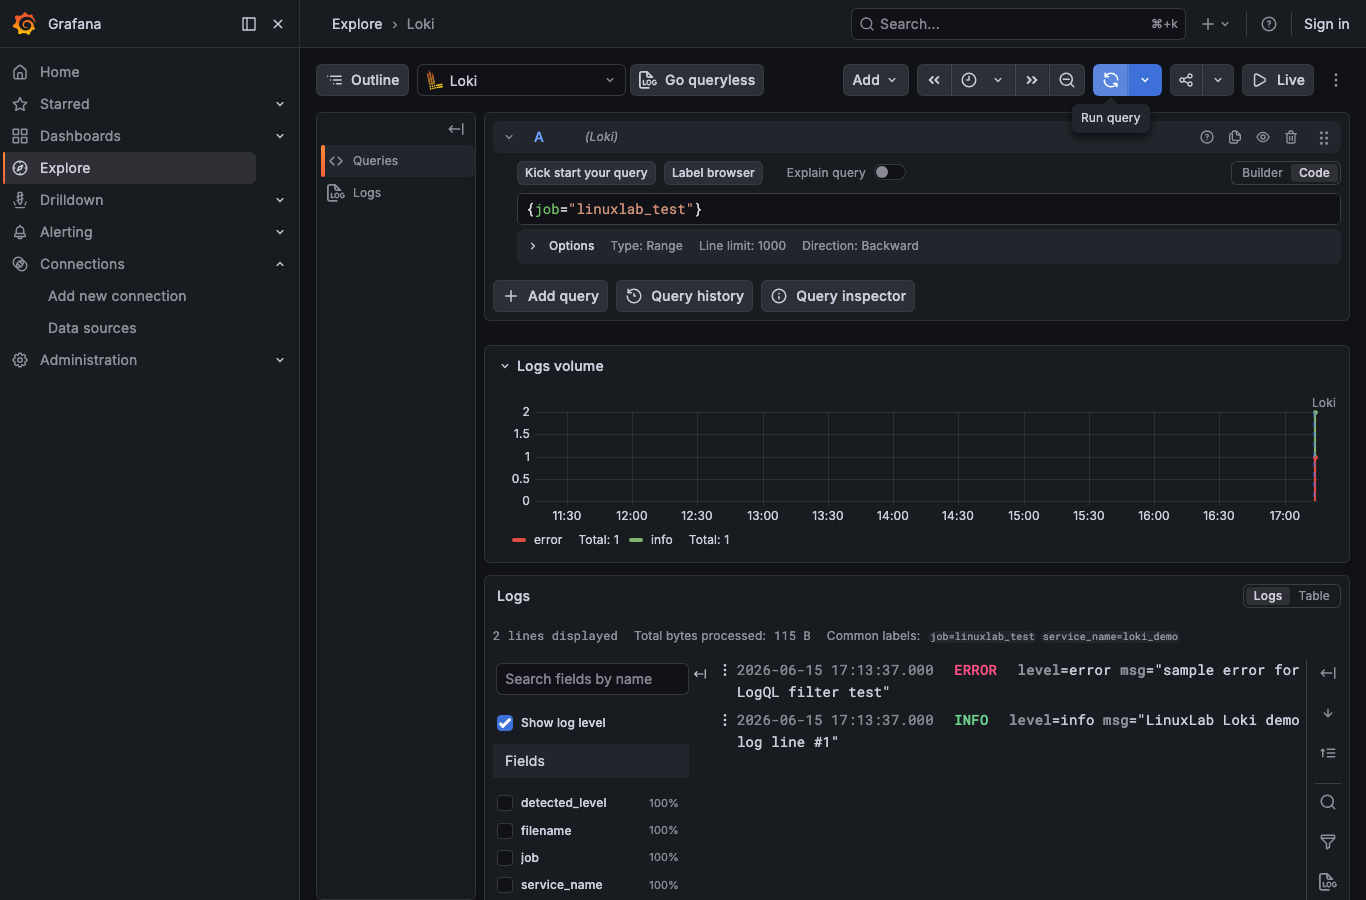Shift time range forwards
The image size is (1366, 900).
pyautogui.click(x=1032, y=80)
